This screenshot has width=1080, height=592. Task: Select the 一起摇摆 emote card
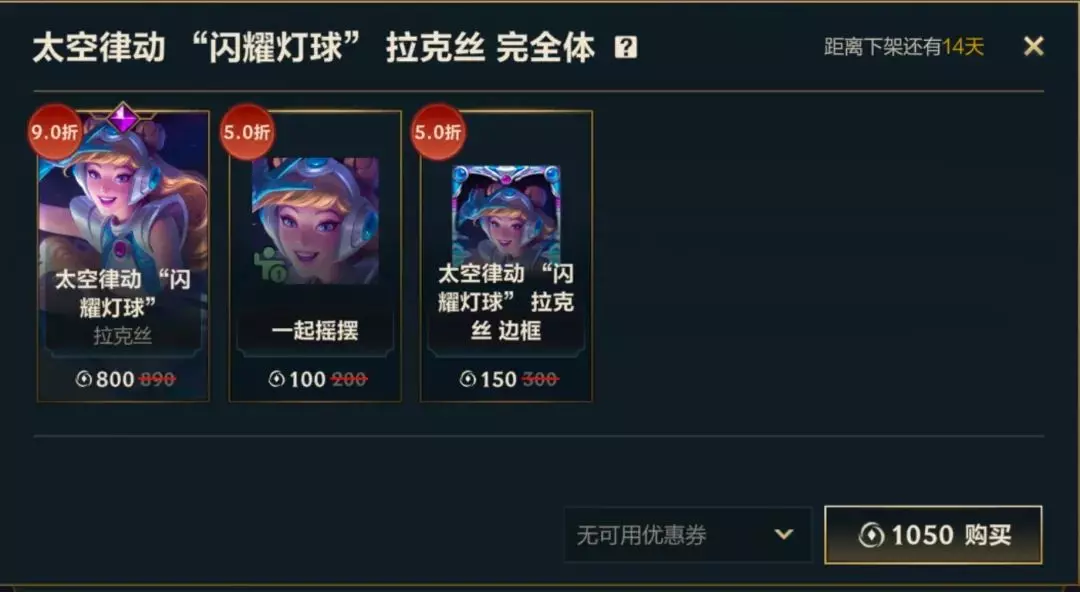[x=315, y=256]
